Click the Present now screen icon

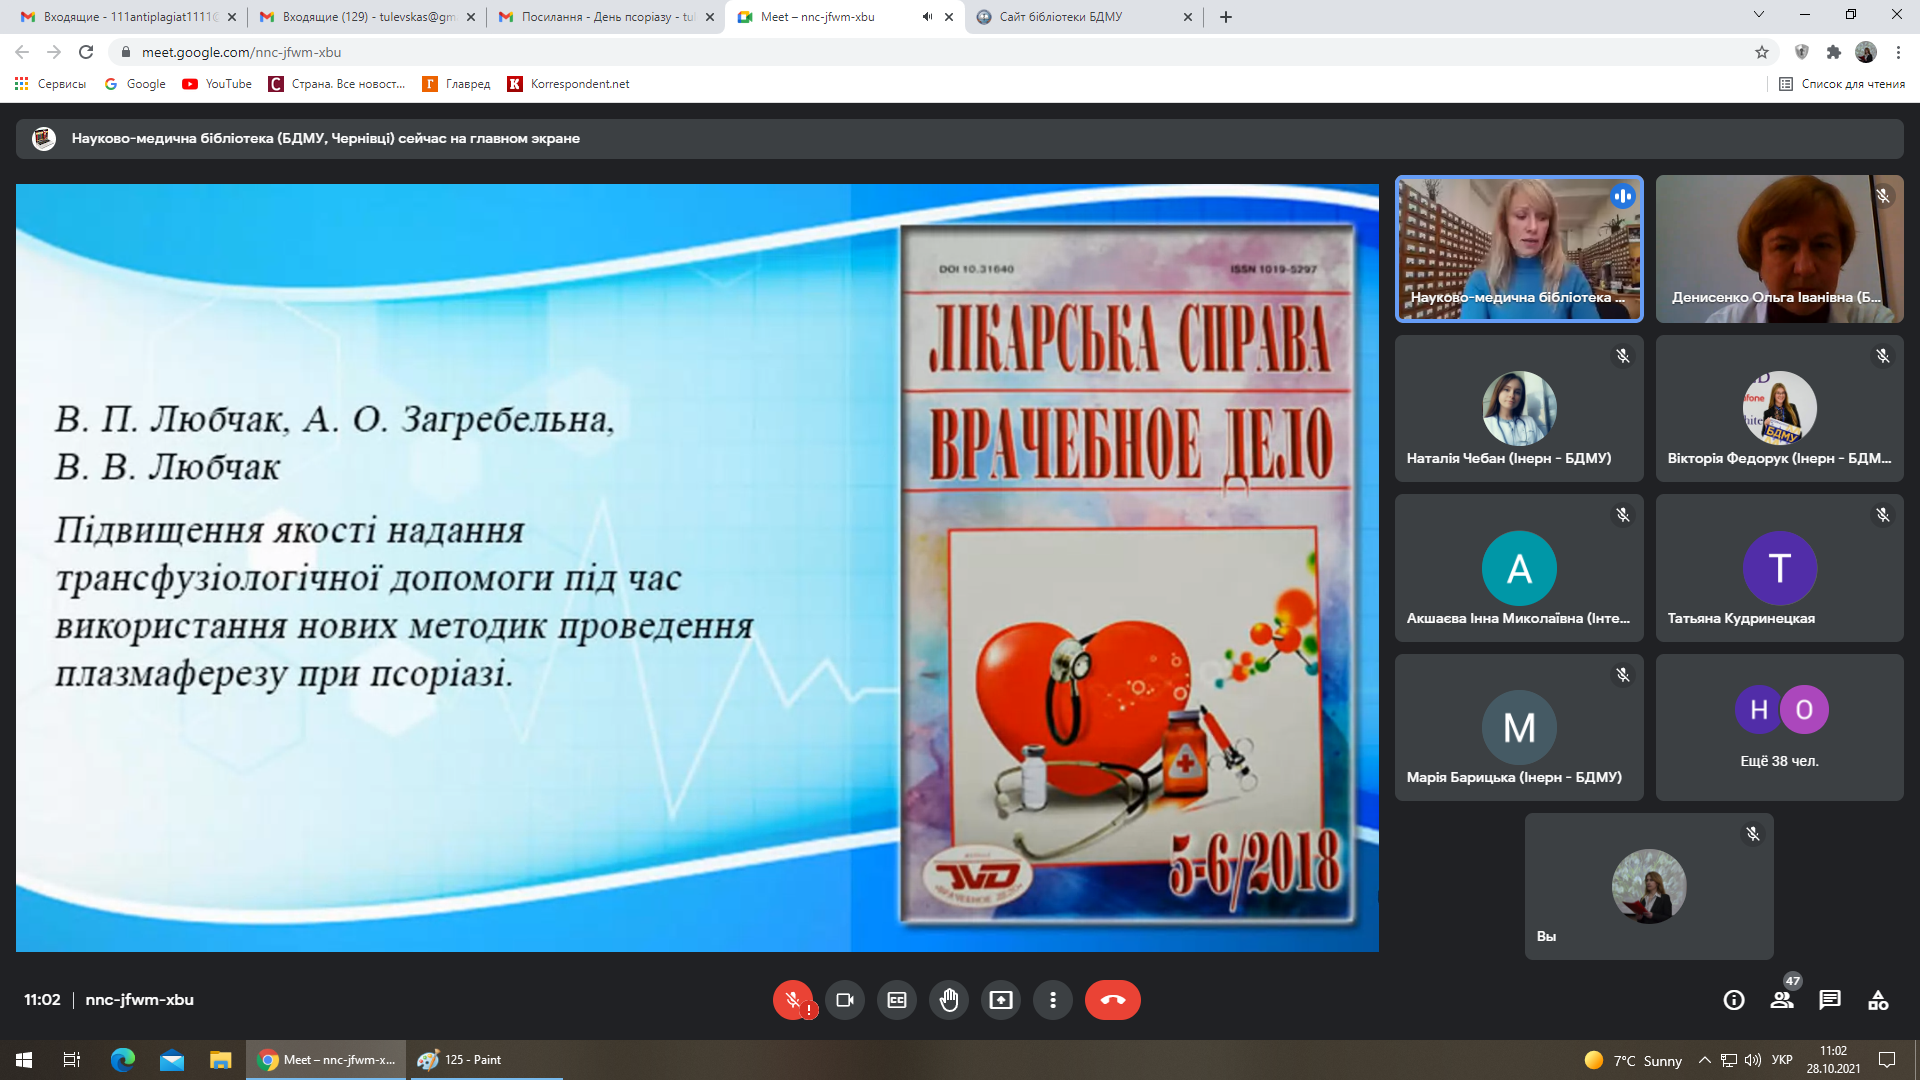click(x=1001, y=999)
